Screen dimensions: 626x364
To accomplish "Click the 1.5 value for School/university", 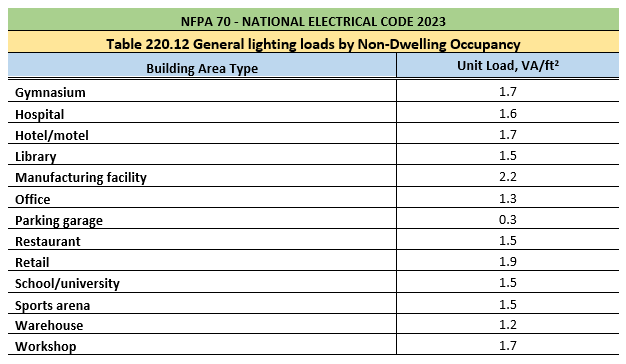I will (508, 283).
